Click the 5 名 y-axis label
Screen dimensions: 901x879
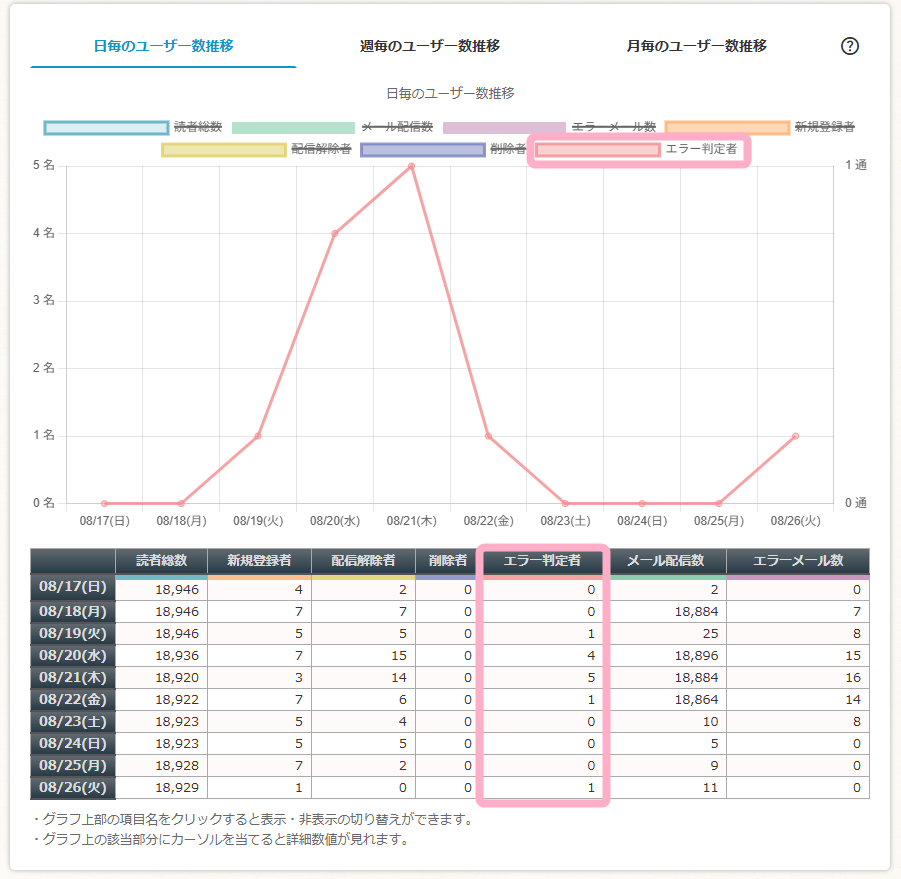point(44,165)
